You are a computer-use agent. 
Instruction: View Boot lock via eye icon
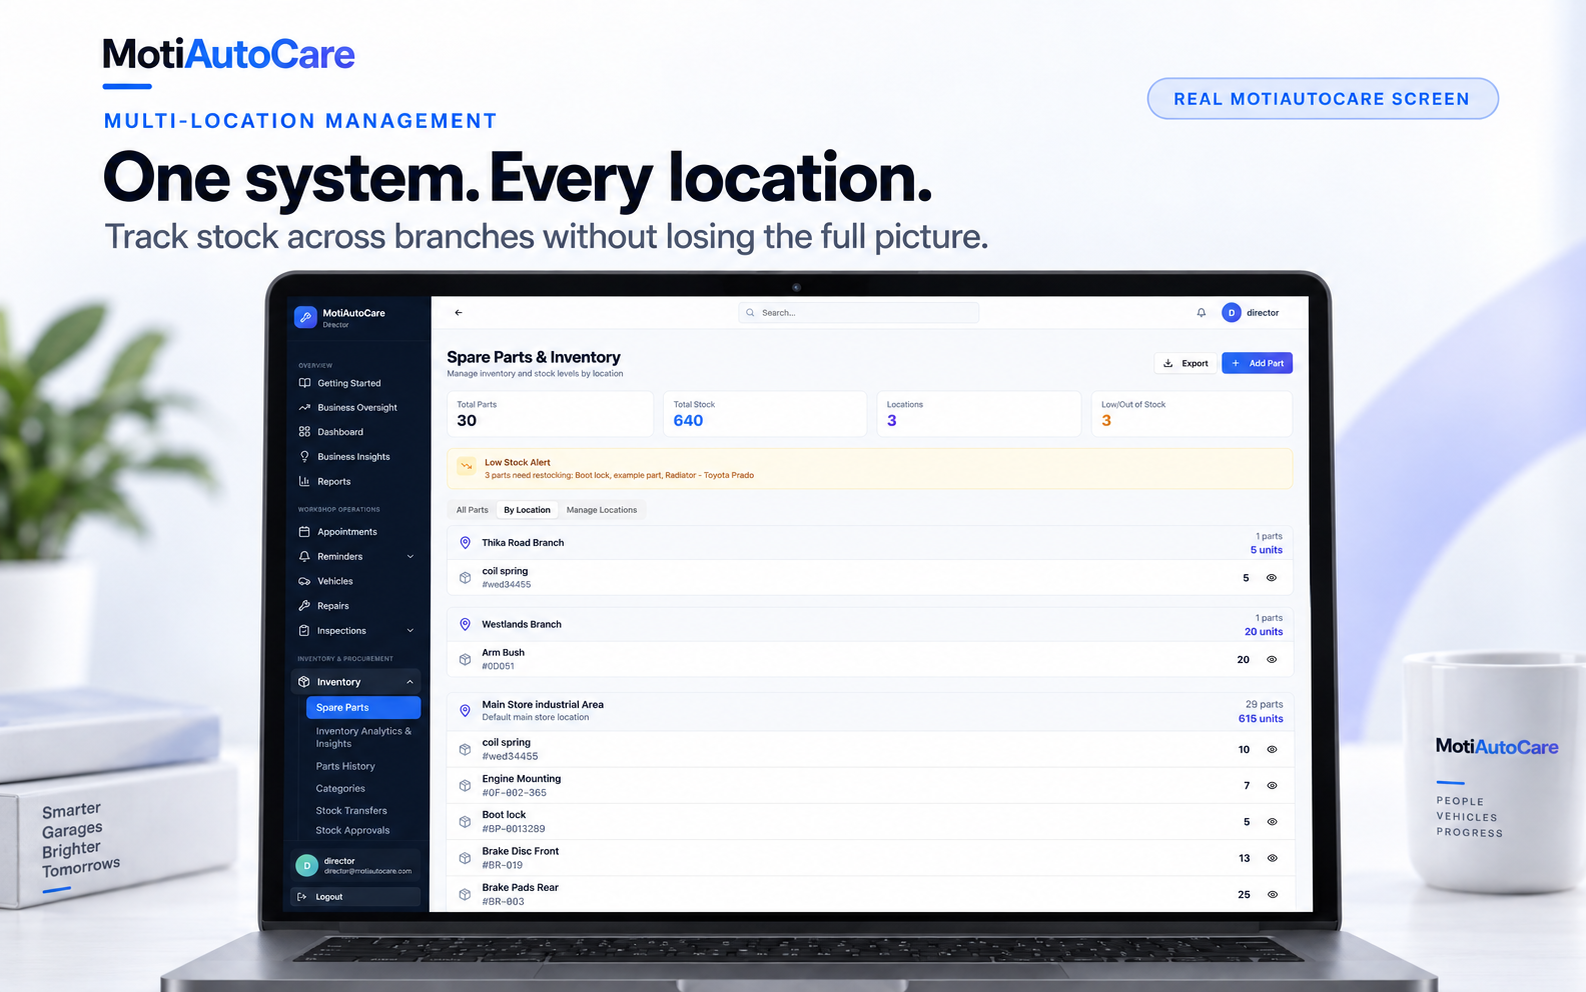1272,821
